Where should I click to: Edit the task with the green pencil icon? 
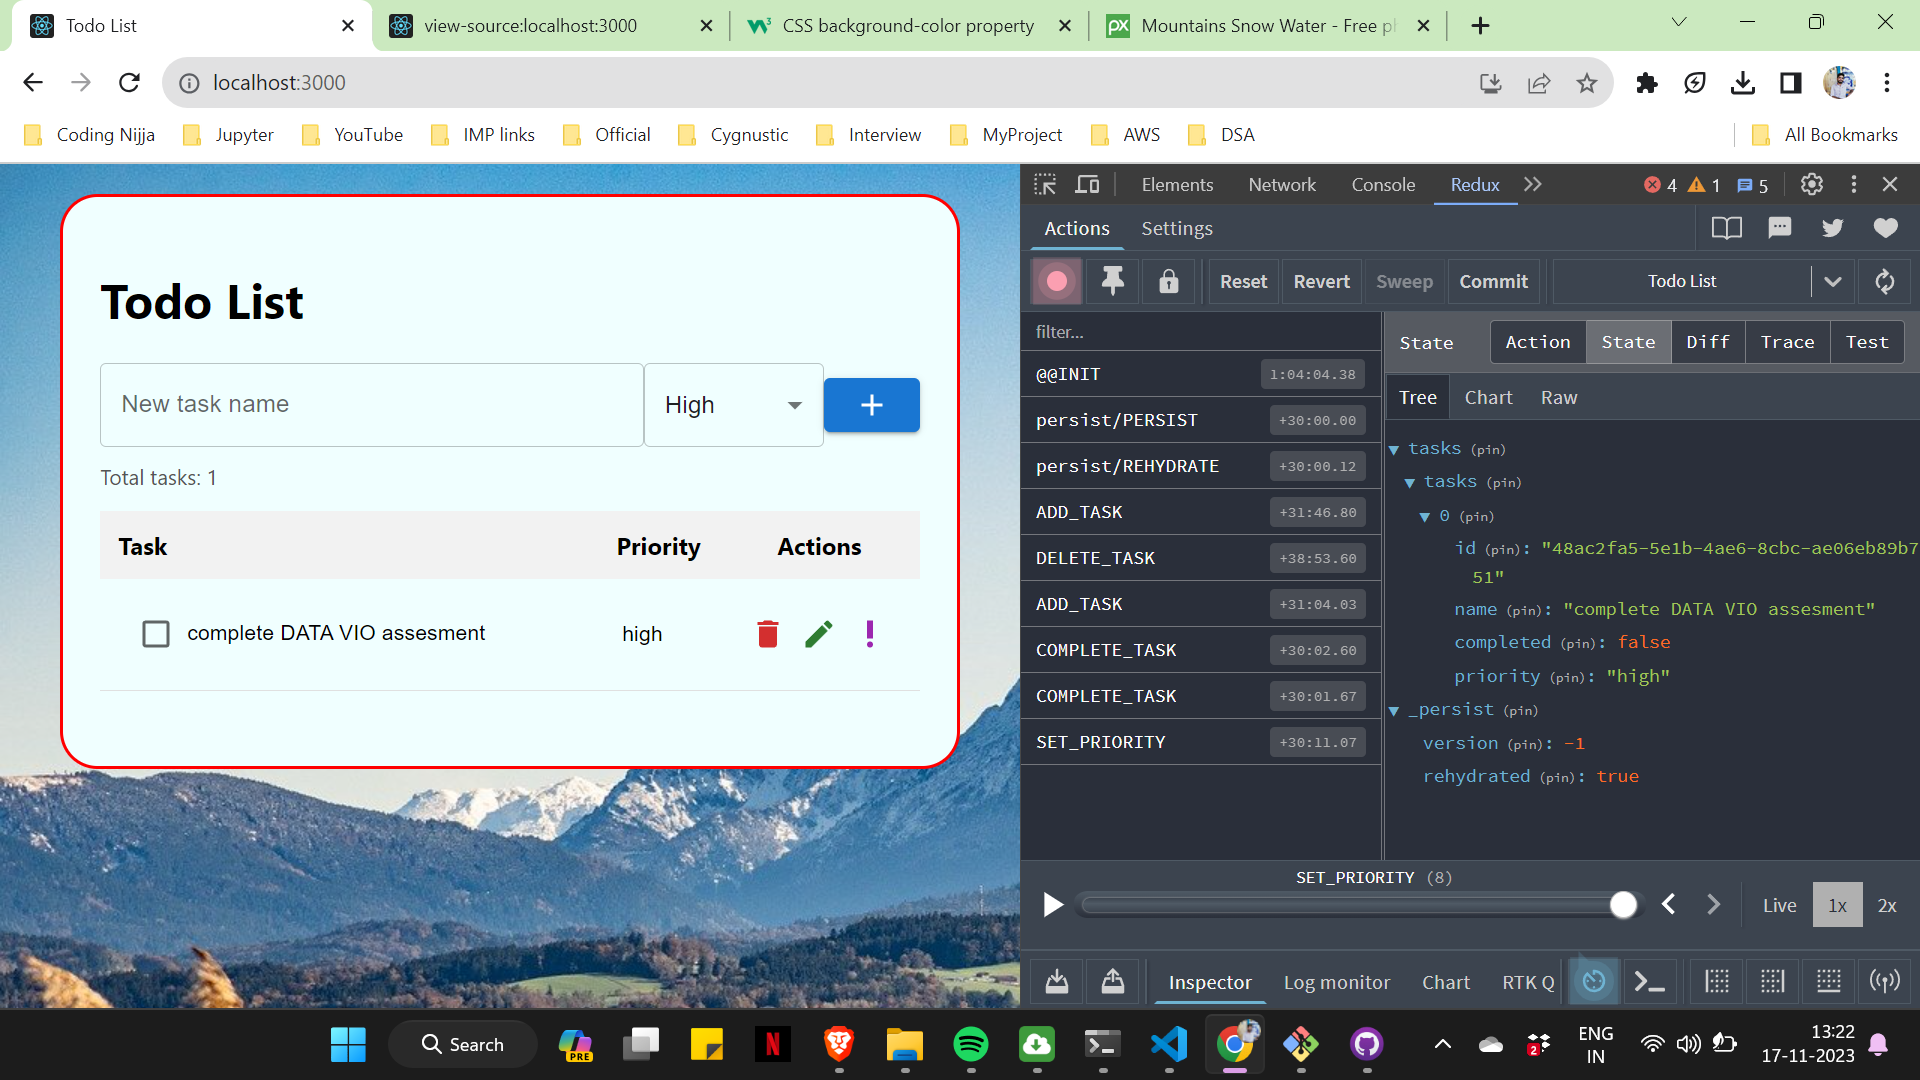[x=818, y=633]
